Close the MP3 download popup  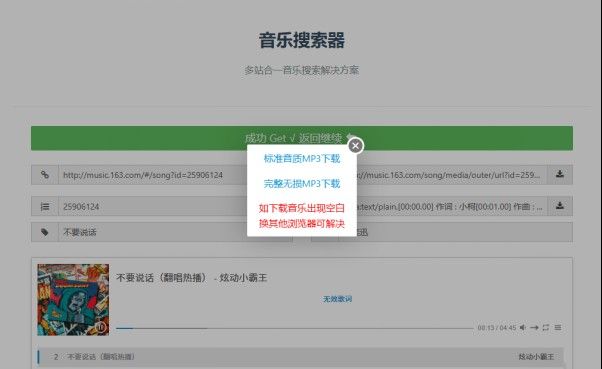pyautogui.click(x=356, y=146)
